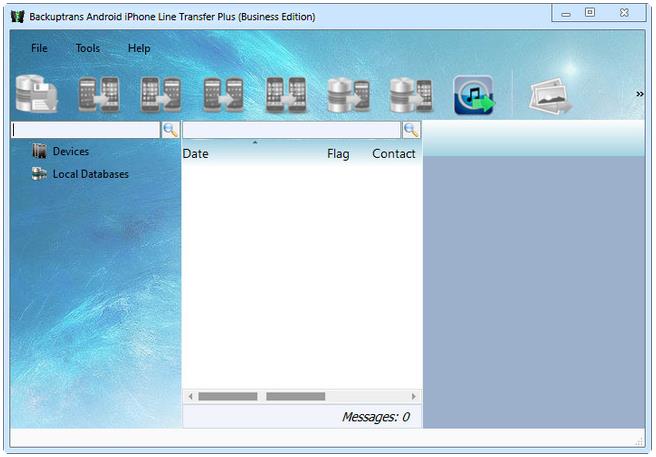Viewport: 656px width, 457px height.
Task: Select Devices in the left tree
Action: (x=70, y=152)
